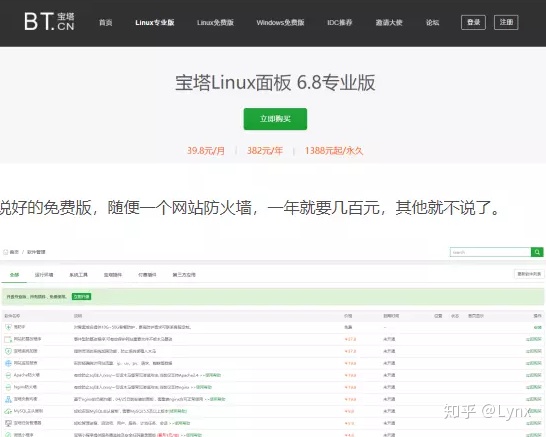Click the blue globe icon in plugin list
Image resolution: width=546 pixels, height=437 pixels.
pyautogui.click(x=8, y=363)
